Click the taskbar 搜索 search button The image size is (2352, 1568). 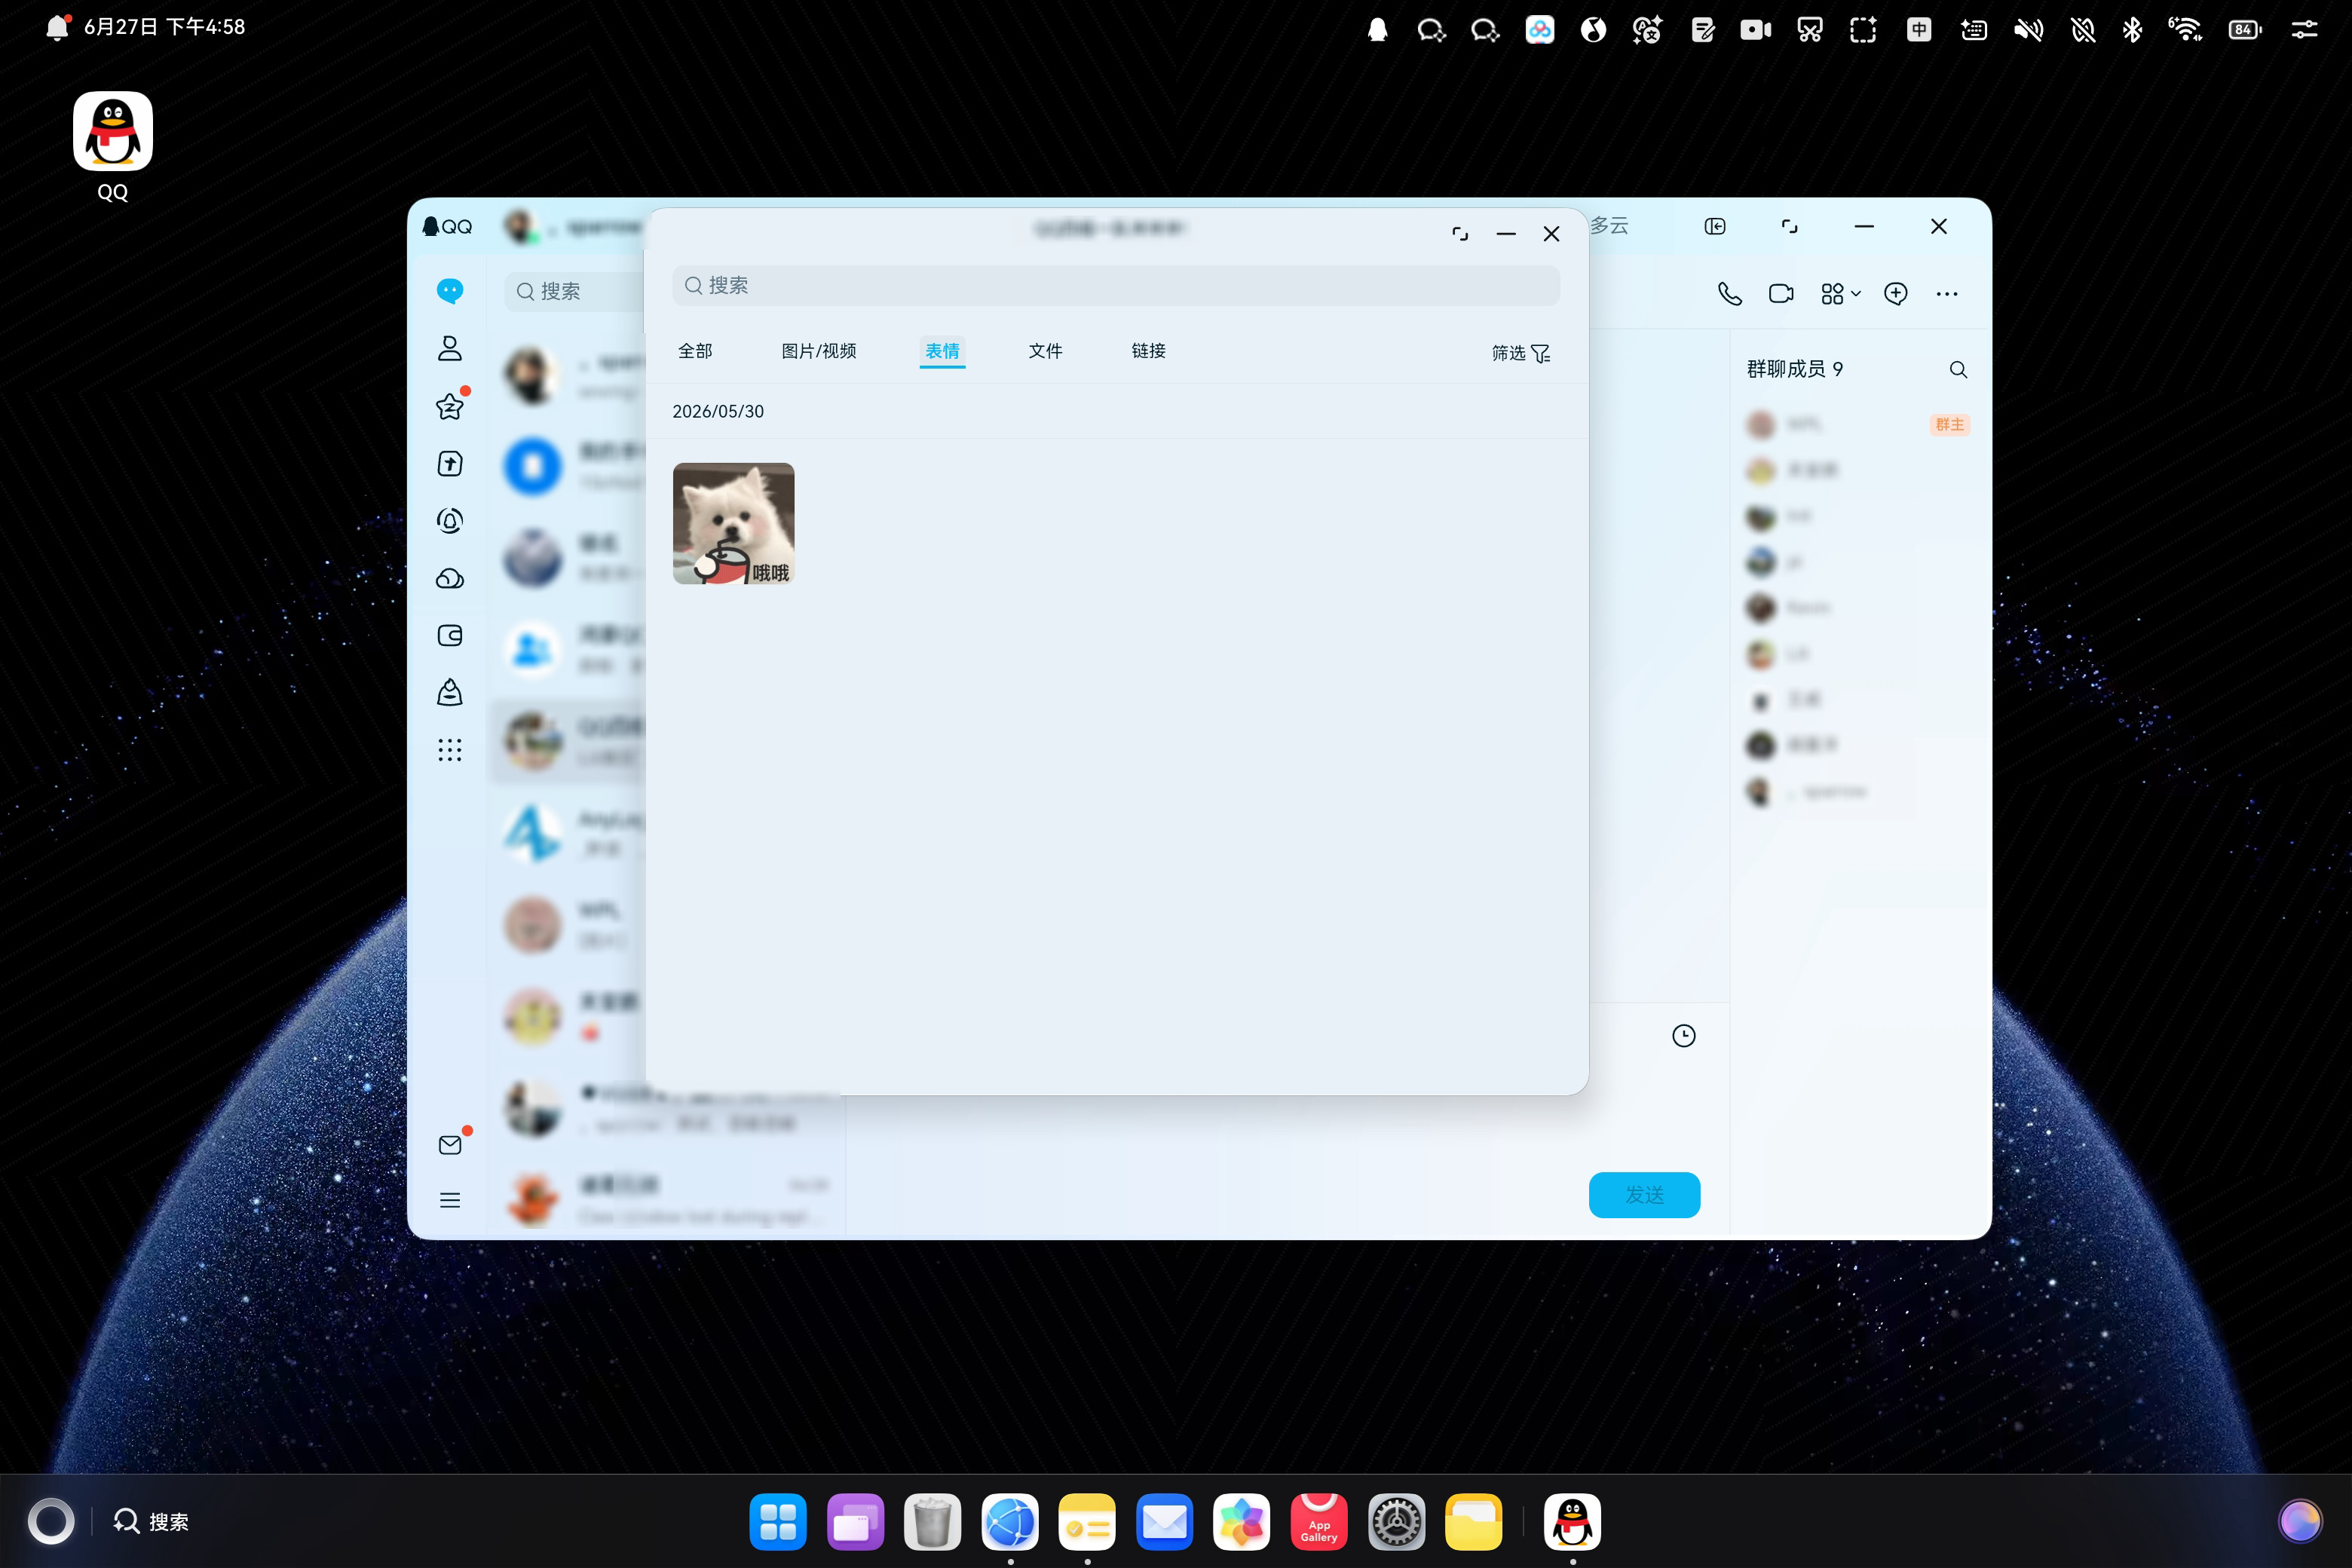point(151,1521)
